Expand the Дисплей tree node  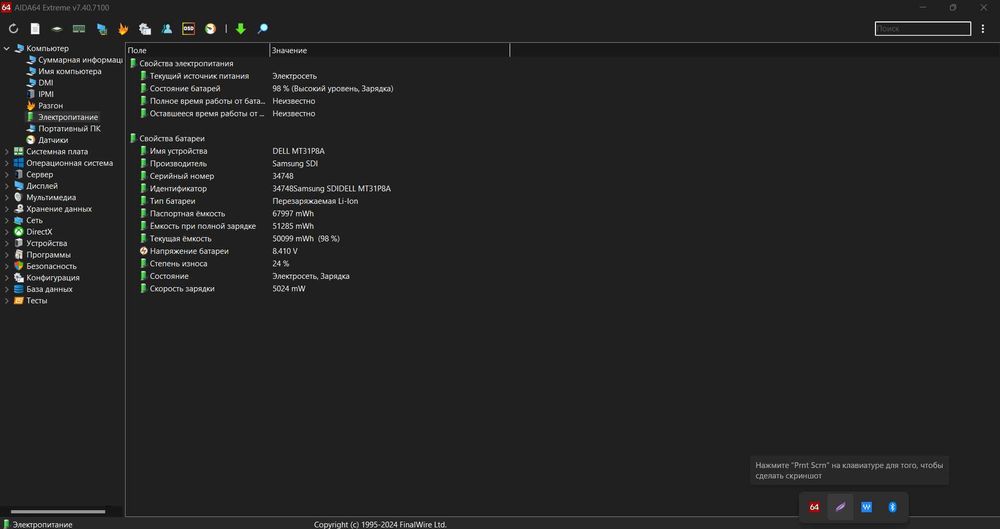coord(7,186)
